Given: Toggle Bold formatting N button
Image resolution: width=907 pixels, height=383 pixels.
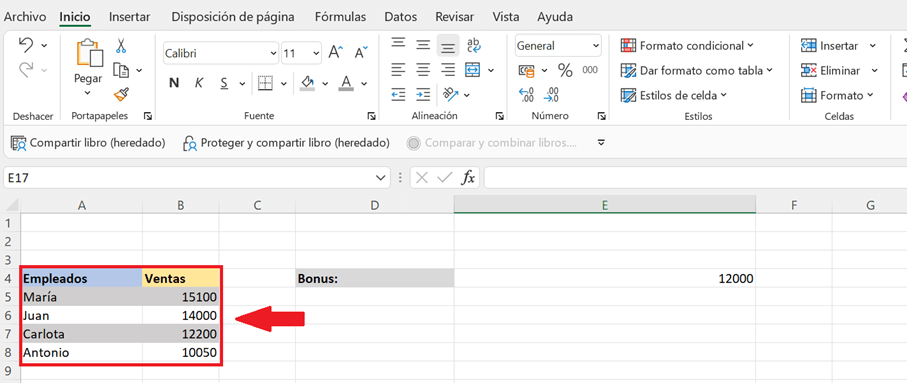Looking at the screenshot, I should click(x=174, y=83).
